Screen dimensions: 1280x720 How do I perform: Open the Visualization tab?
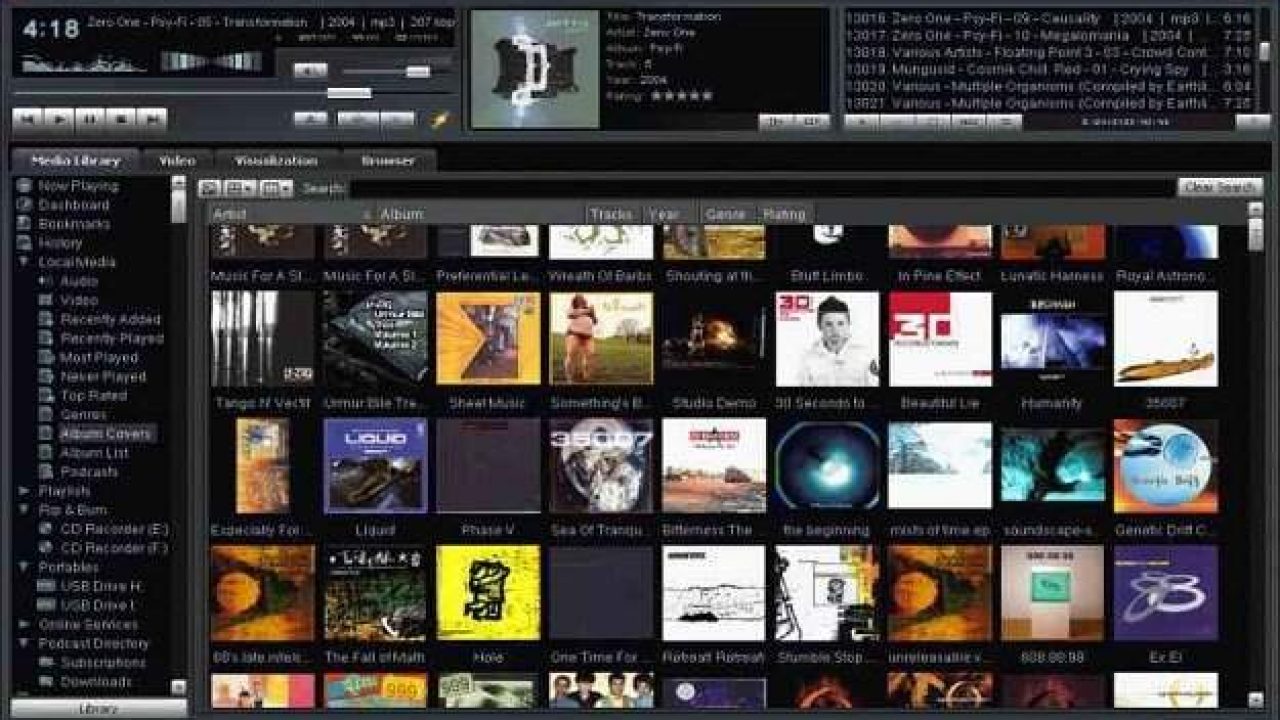click(x=276, y=161)
